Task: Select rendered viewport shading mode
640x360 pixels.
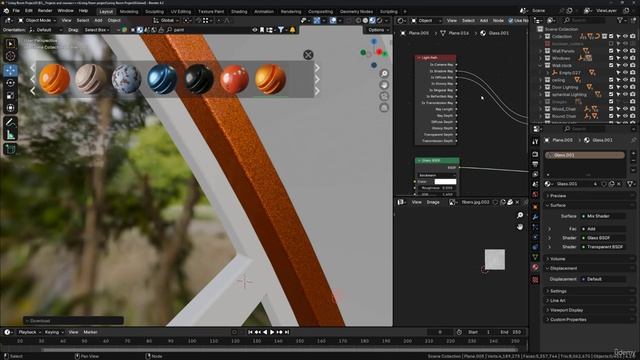Action: 380,20
